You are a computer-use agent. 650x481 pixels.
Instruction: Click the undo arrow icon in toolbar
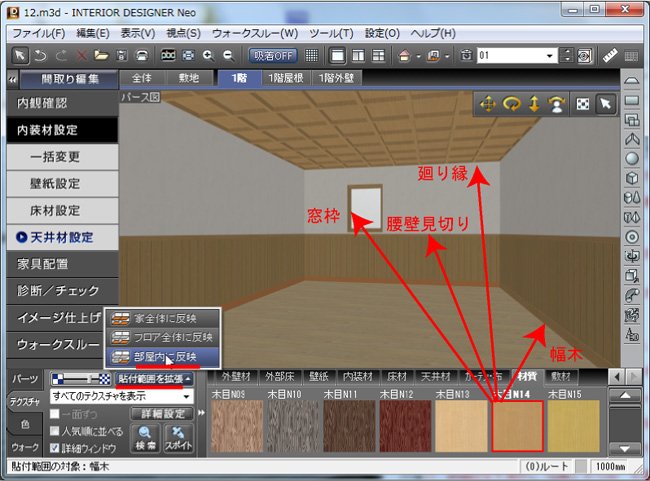[x=40, y=55]
